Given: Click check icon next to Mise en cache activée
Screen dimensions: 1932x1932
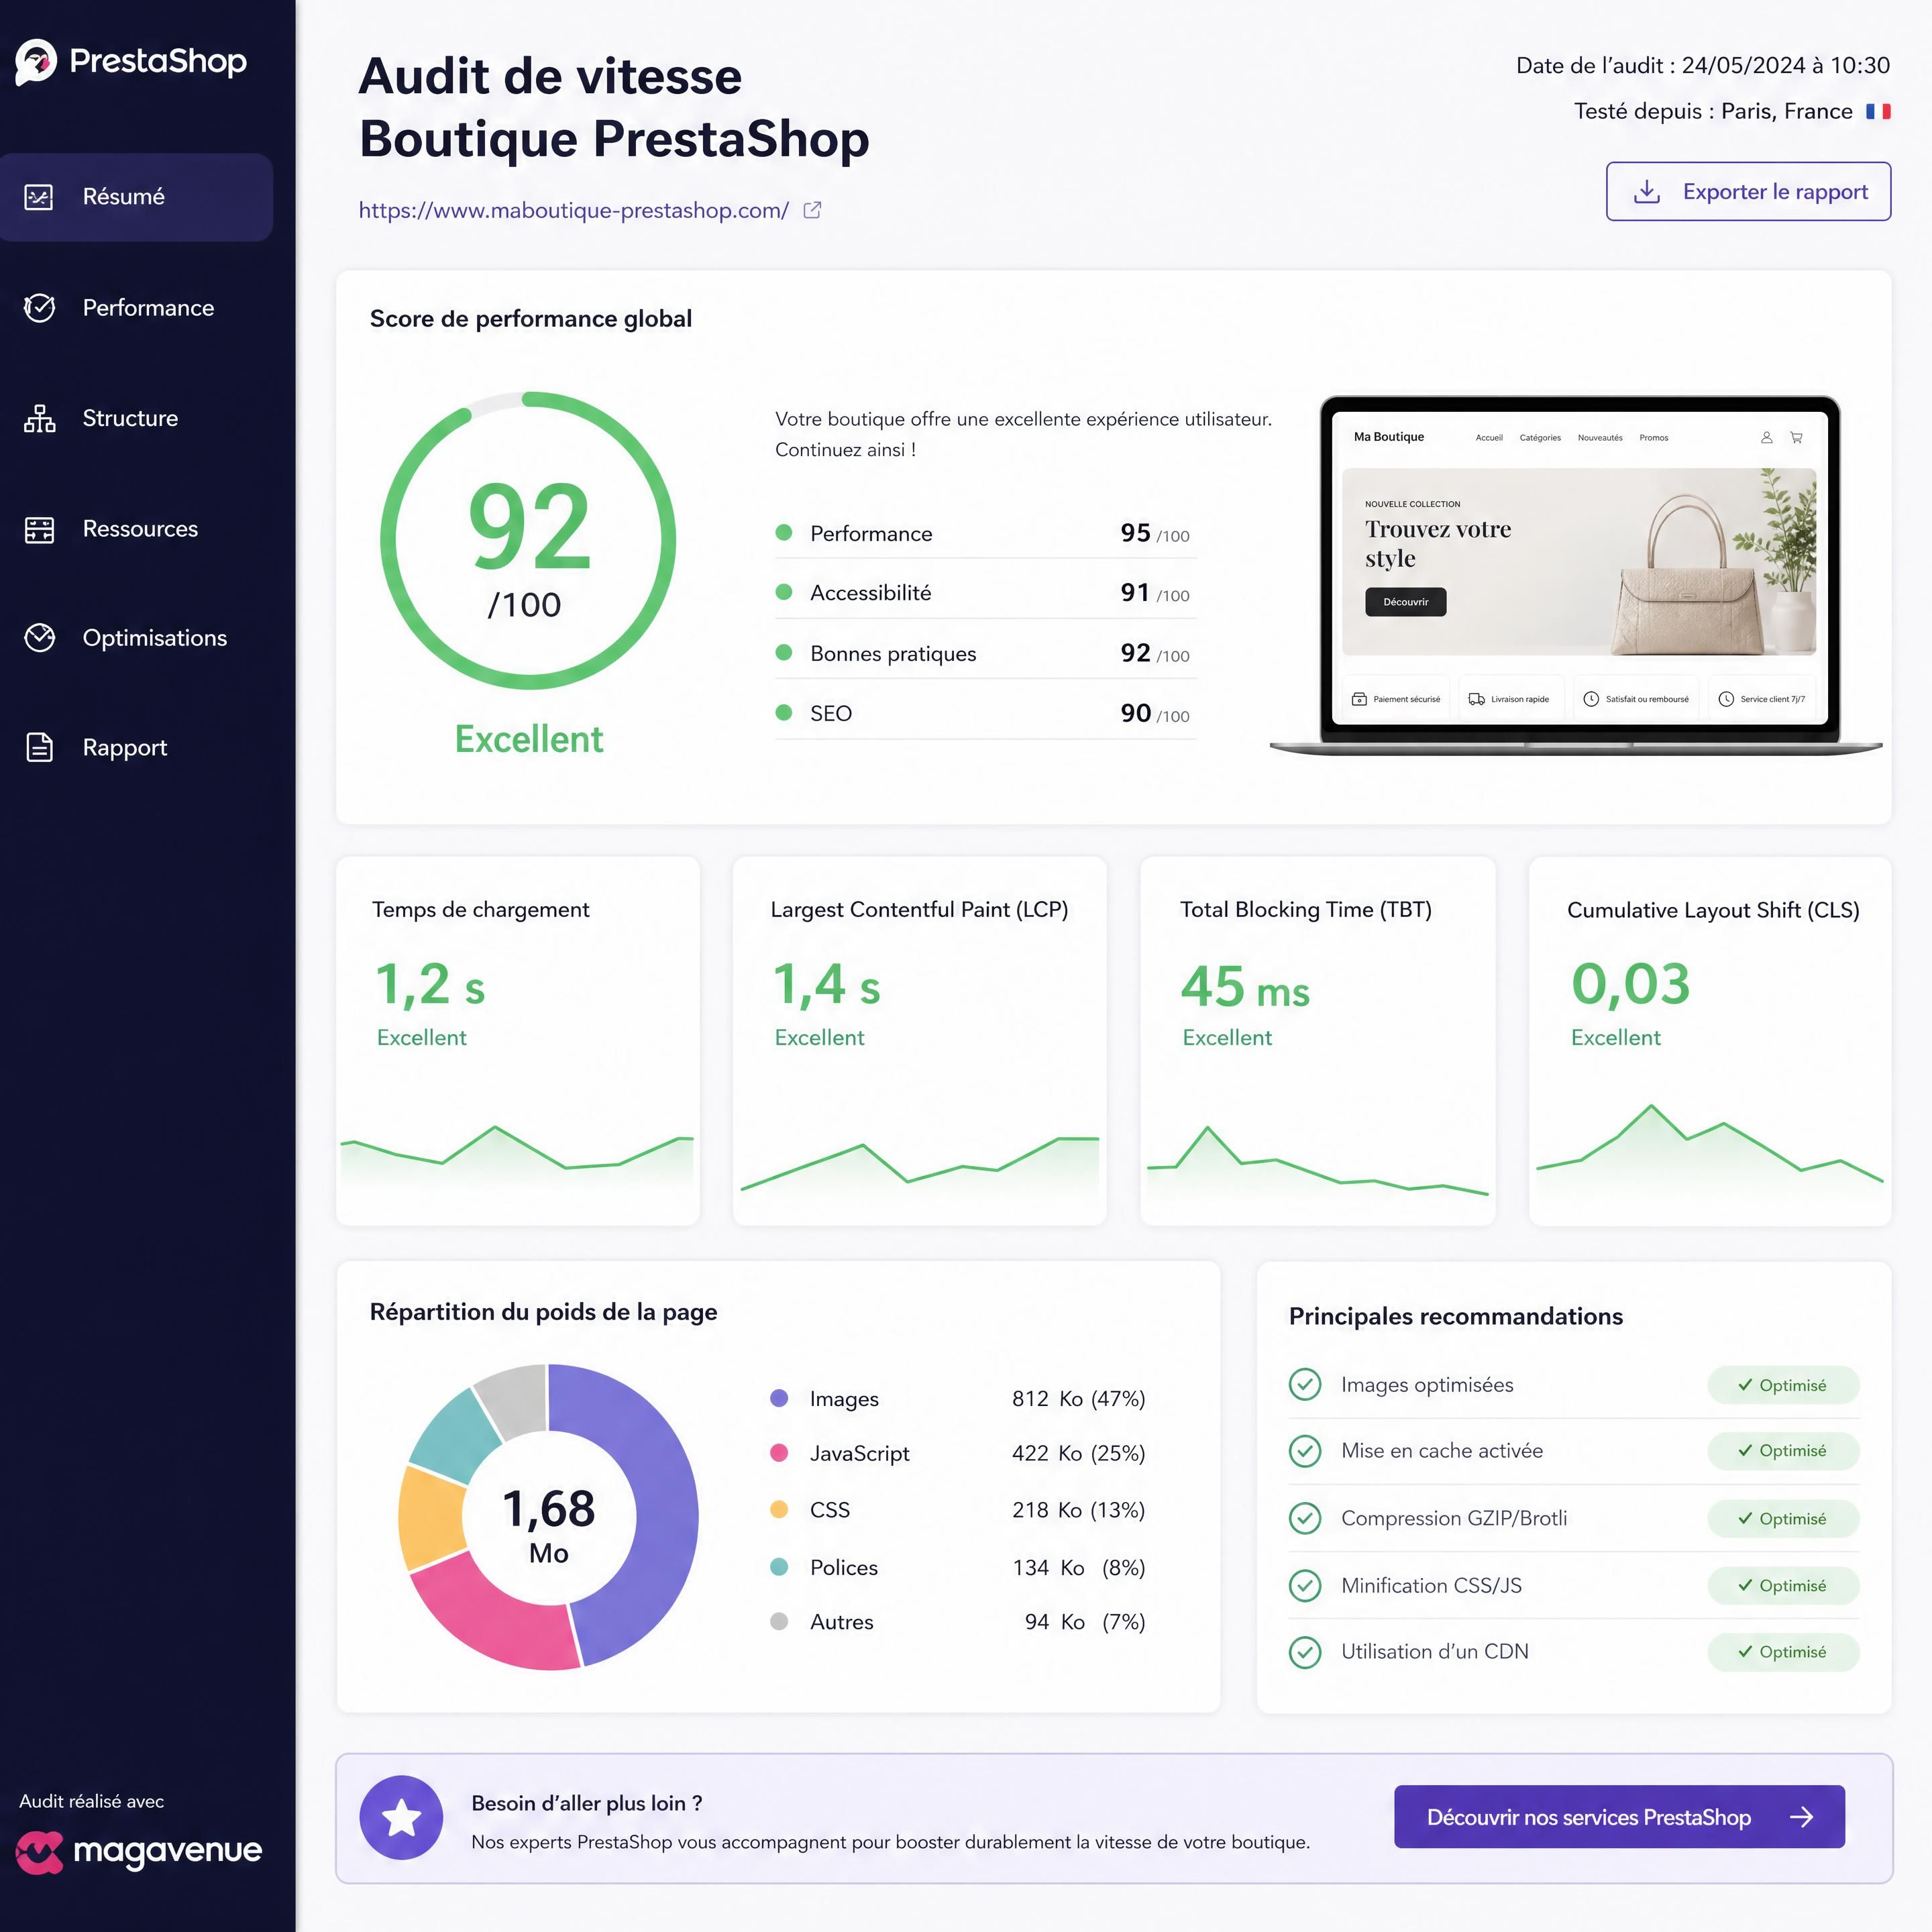Looking at the screenshot, I should point(1305,1451).
